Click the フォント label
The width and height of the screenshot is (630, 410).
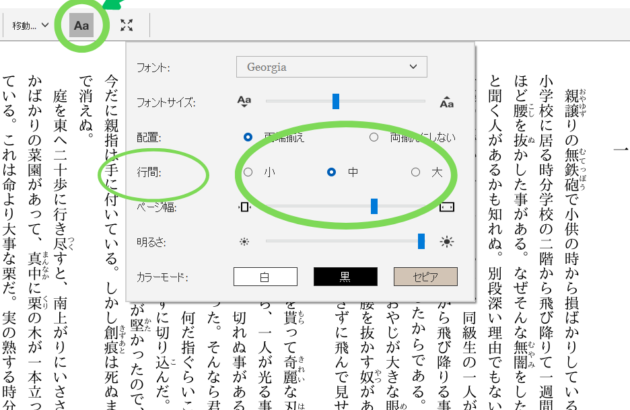pyautogui.click(x=153, y=67)
